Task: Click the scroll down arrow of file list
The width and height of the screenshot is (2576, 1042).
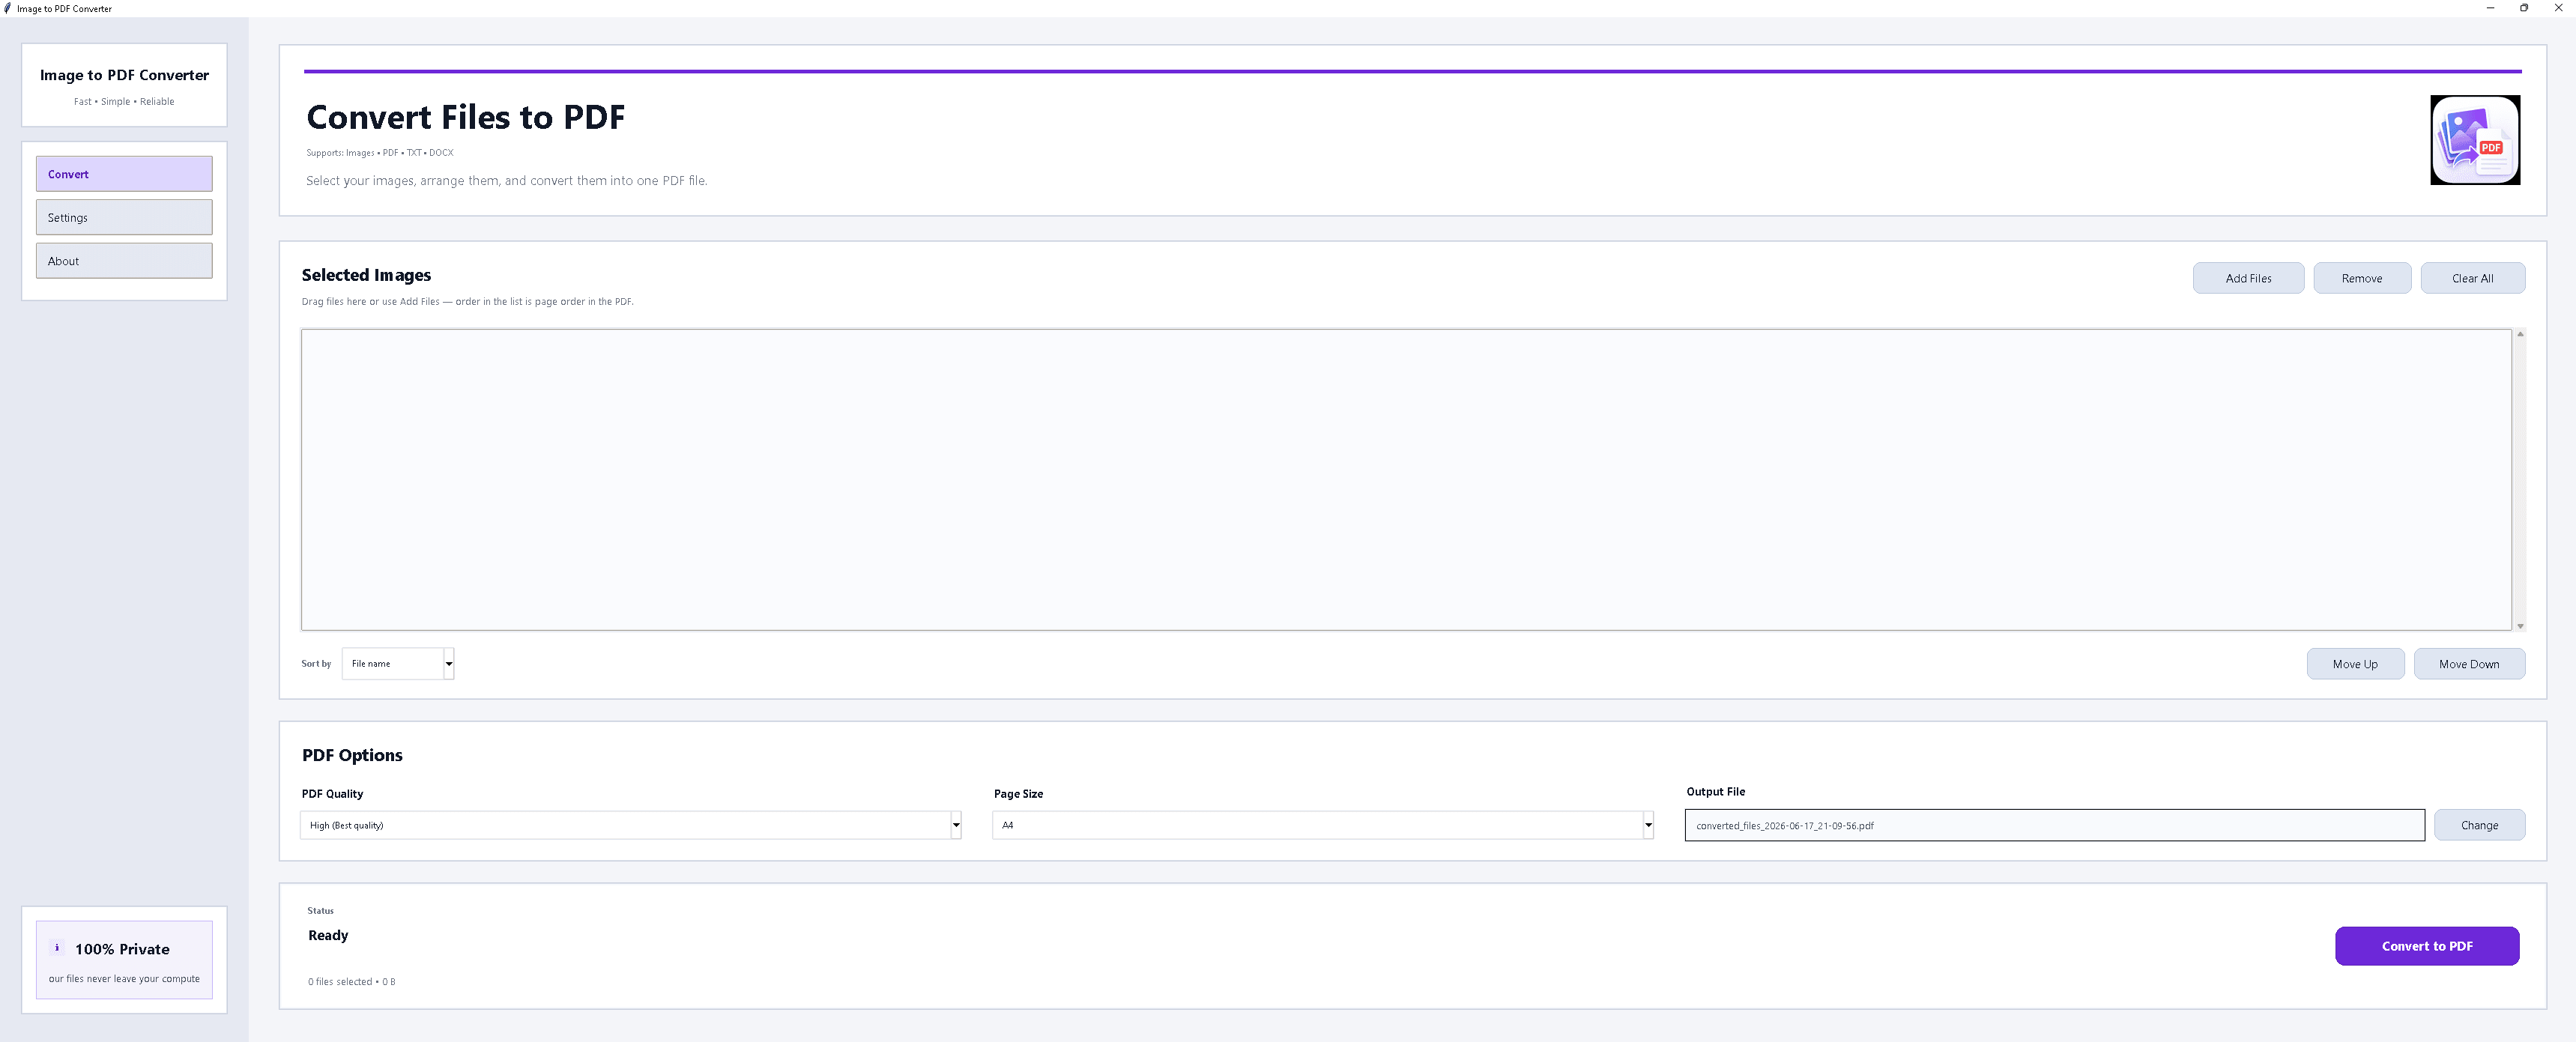Action: click(x=2520, y=626)
